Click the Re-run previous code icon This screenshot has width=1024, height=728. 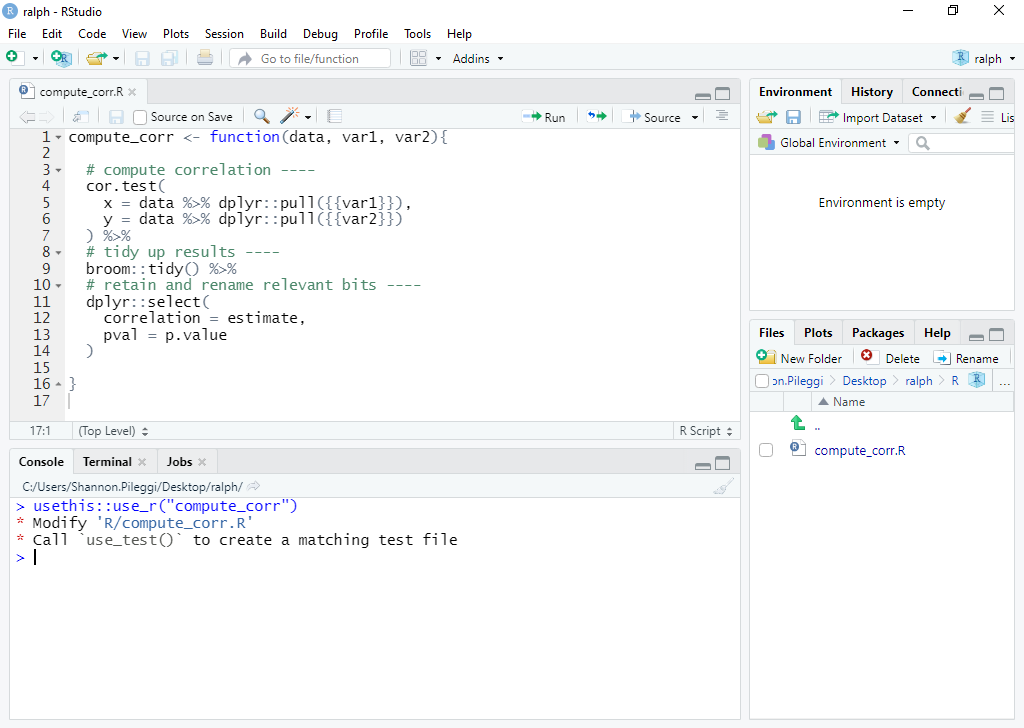[597, 116]
